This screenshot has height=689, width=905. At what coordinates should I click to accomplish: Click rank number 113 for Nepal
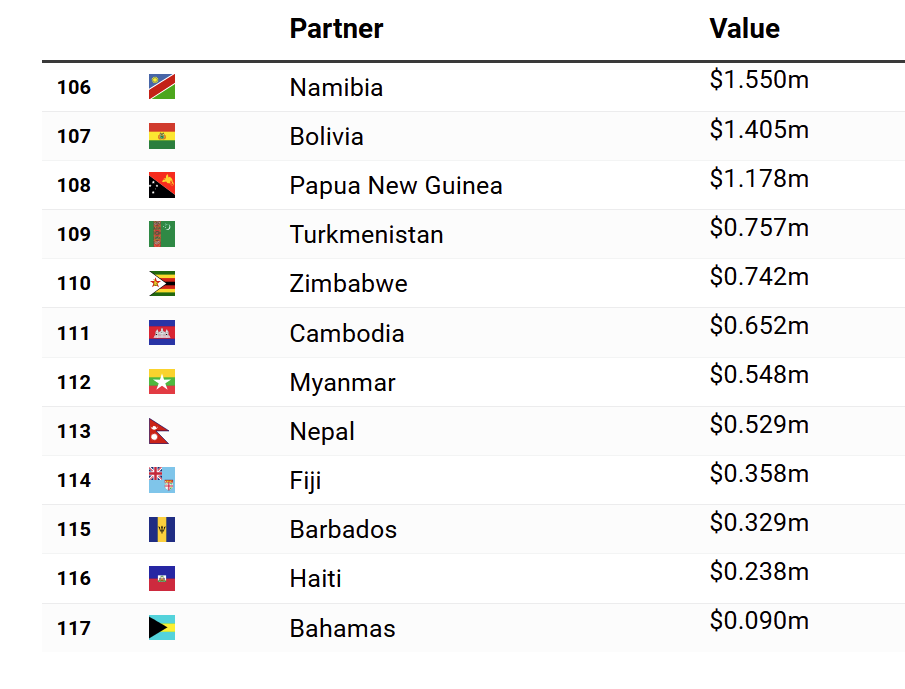74,431
